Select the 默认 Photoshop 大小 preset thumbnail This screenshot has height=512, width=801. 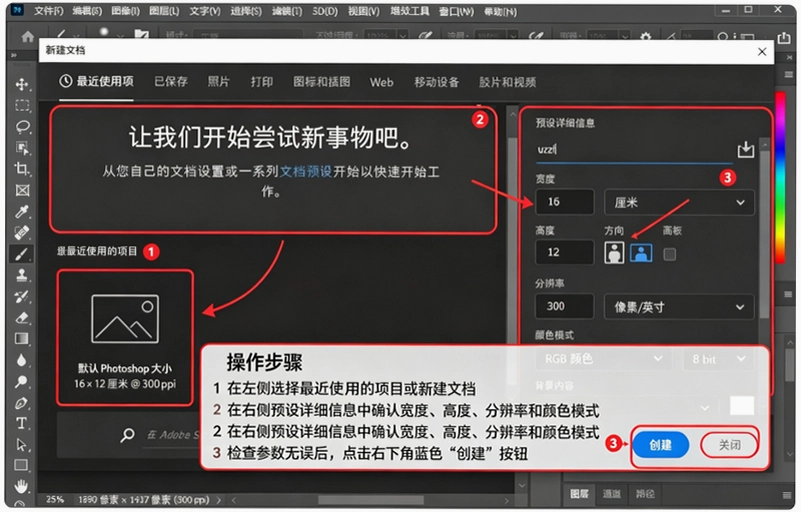125,338
